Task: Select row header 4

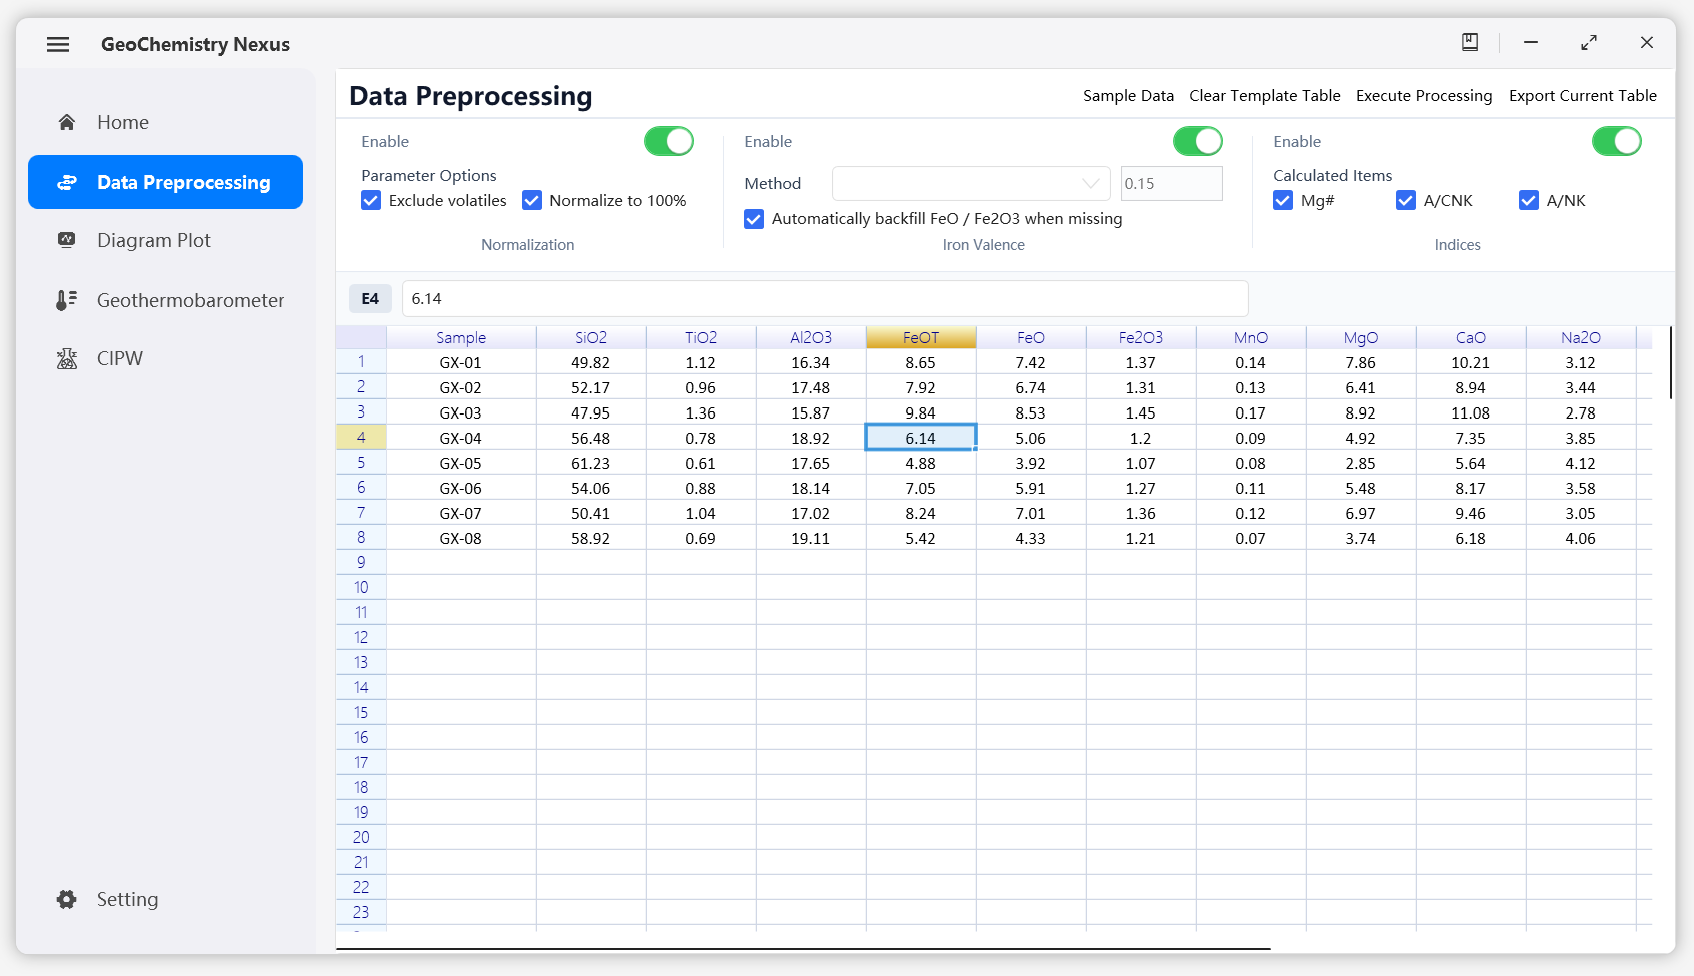Action: pyautogui.click(x=361, y=438)
